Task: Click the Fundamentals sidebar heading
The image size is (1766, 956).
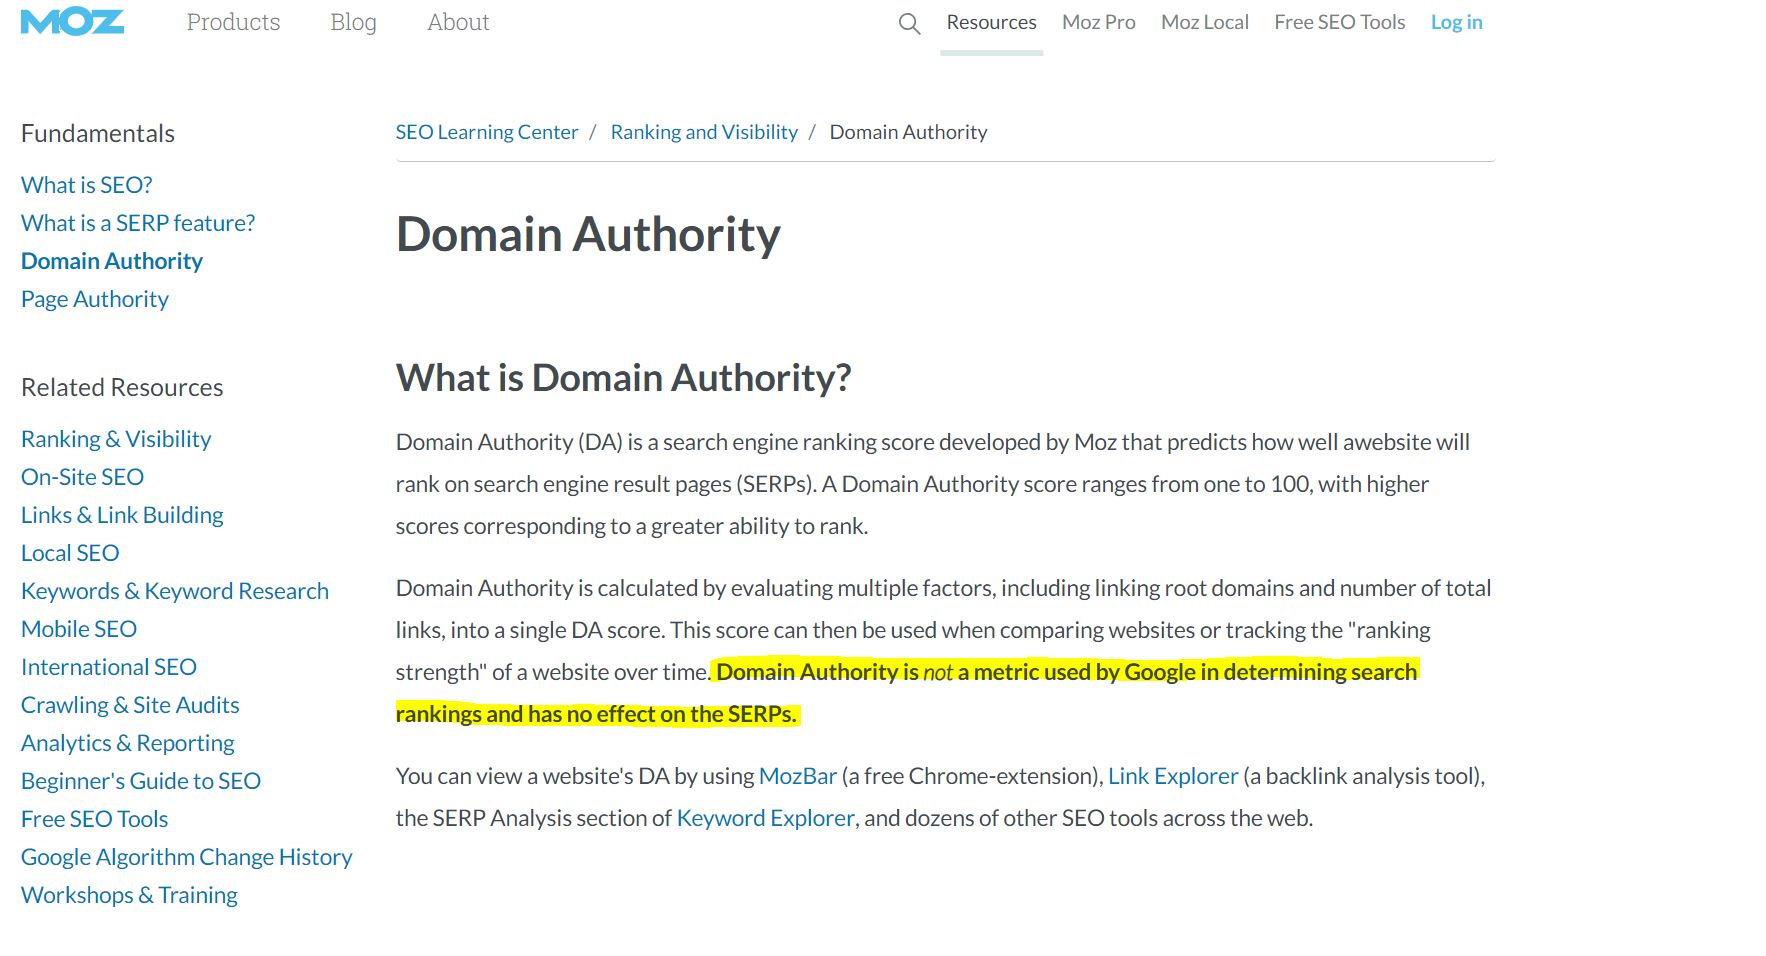Action: click(98, 133)
